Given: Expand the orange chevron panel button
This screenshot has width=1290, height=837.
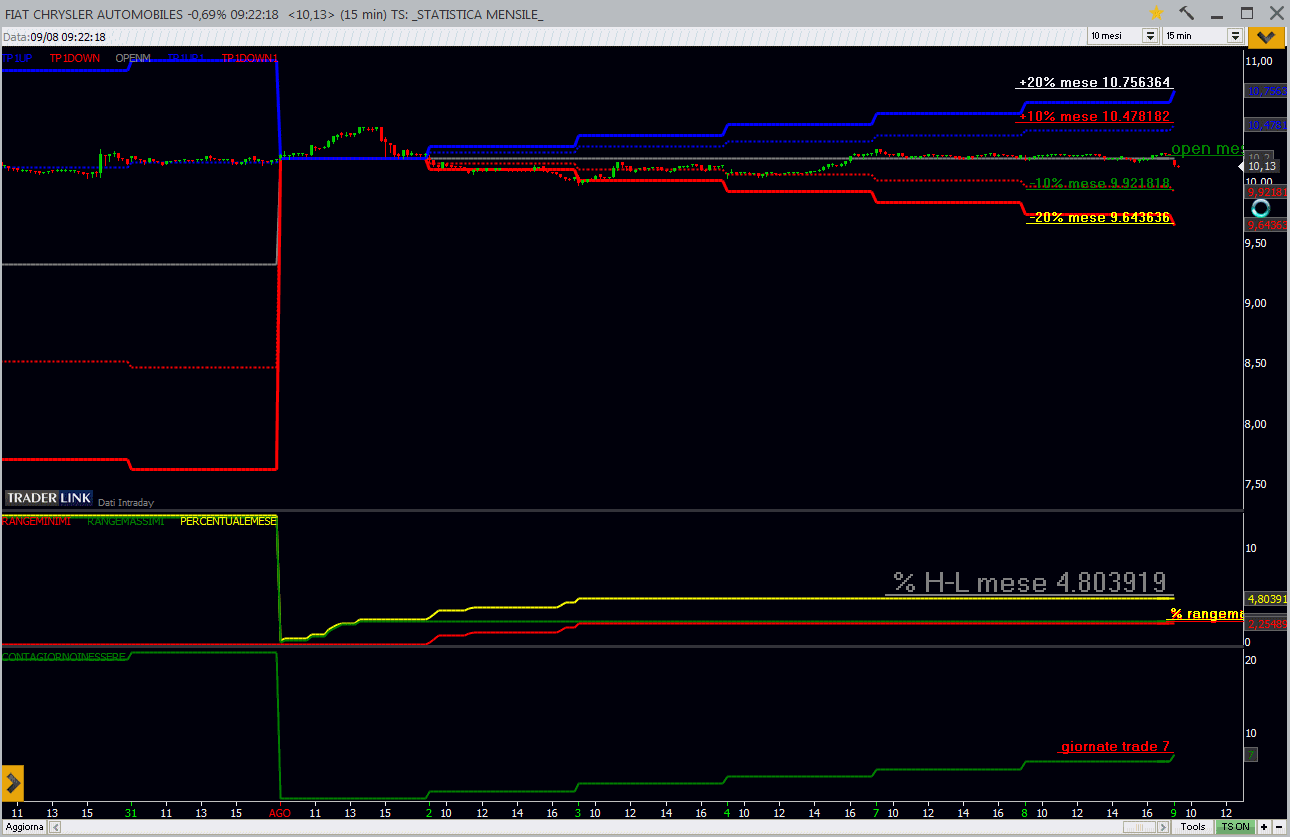Looking at the screenshot, I should pos(1266,36).
